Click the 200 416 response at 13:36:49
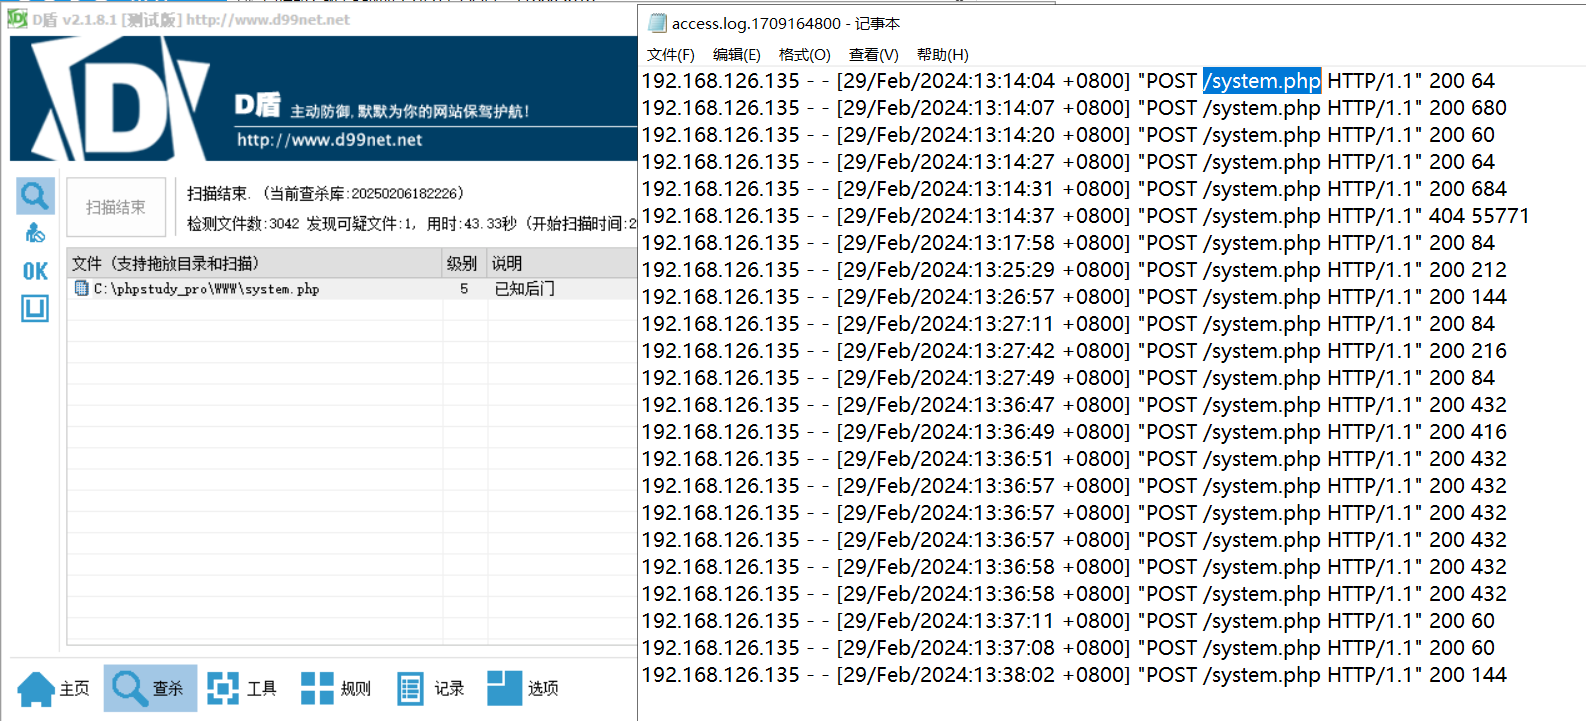Screen dimensions: 1586x721 (x=1468, y=432)
